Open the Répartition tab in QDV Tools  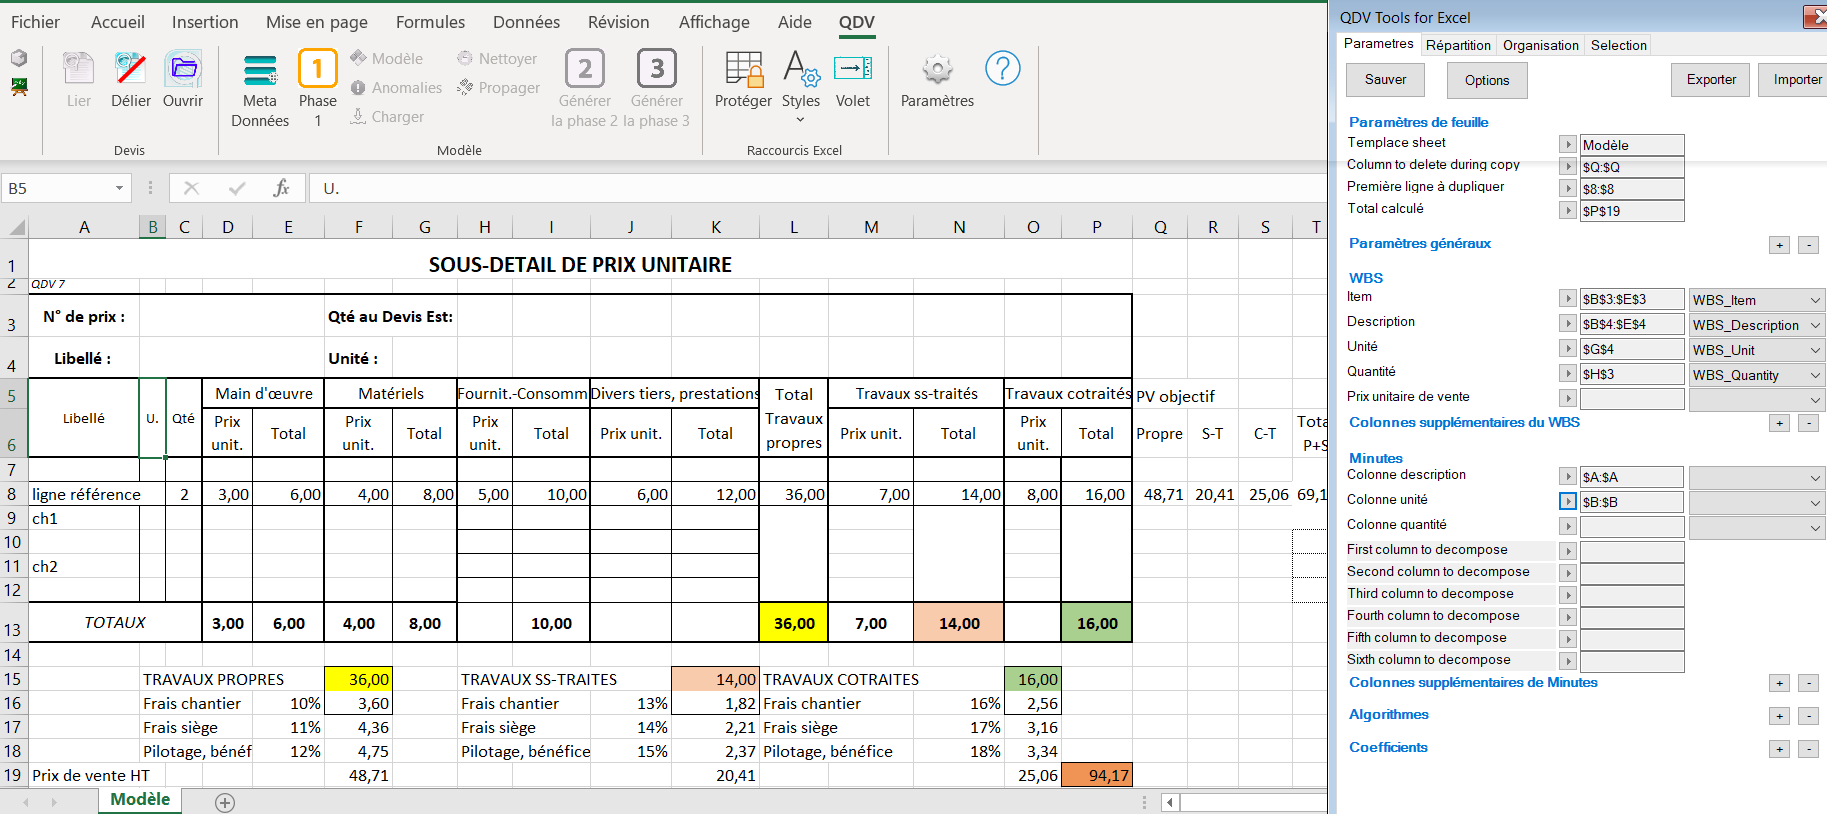pyautogui.click(x=1458, y=45)
